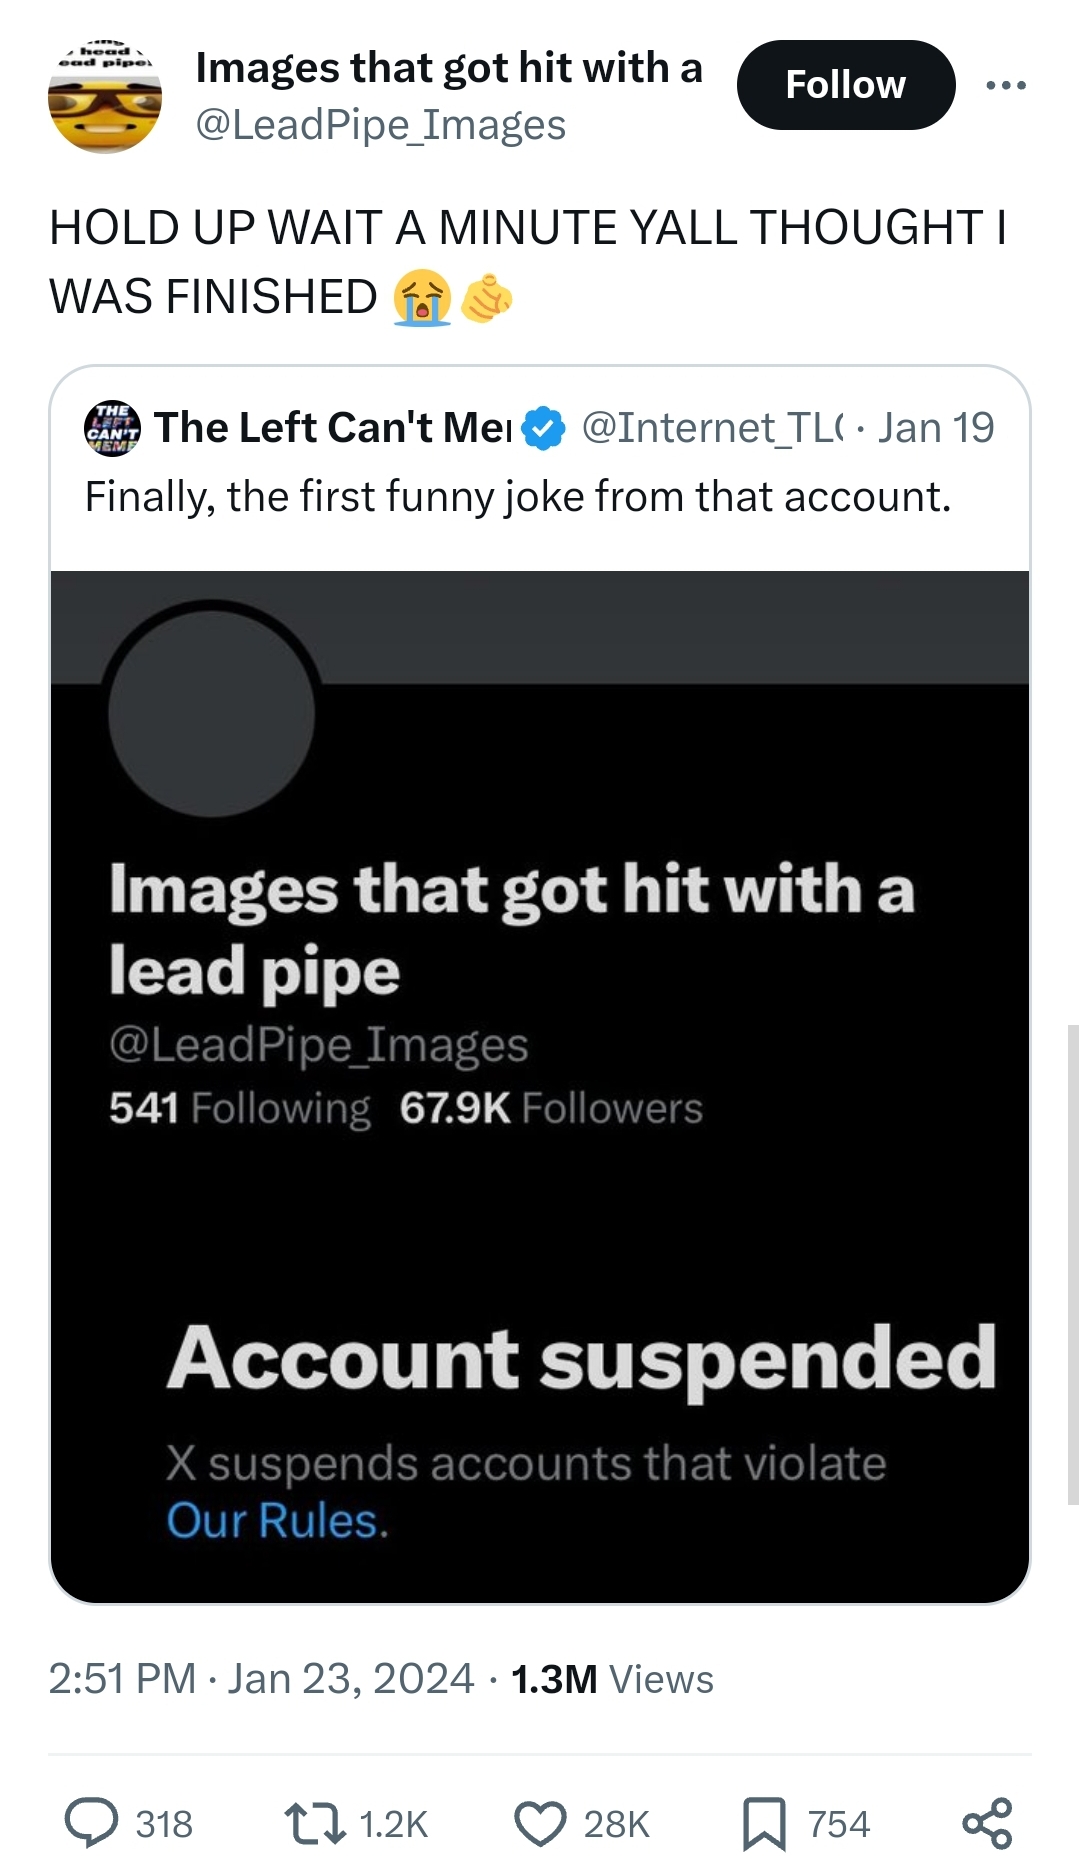Click the quoted tweet's Jan 19 date

[x=936, y=428]
